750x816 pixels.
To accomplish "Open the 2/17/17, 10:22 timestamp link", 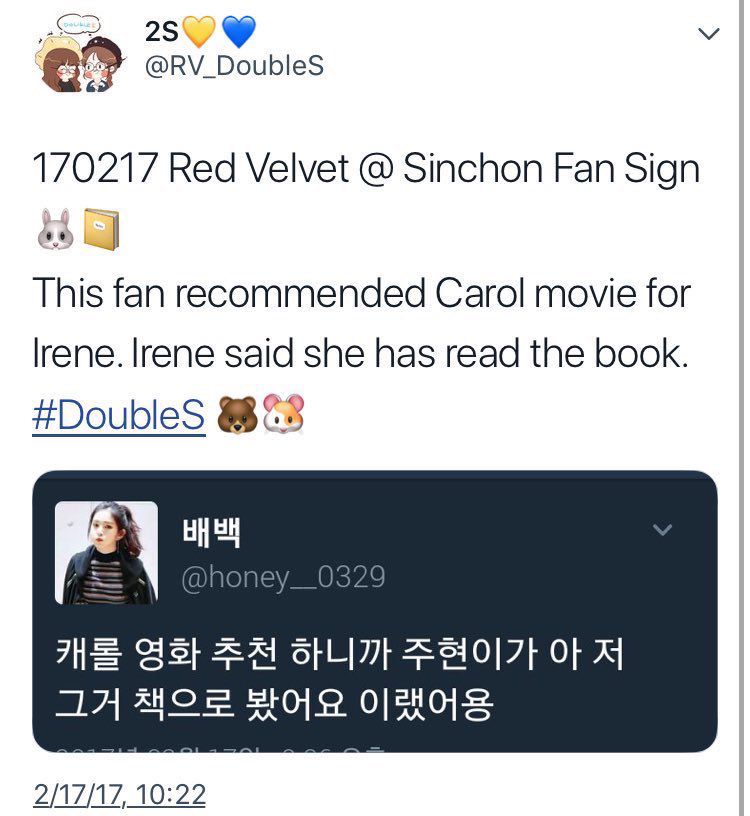I will [120, 795].
